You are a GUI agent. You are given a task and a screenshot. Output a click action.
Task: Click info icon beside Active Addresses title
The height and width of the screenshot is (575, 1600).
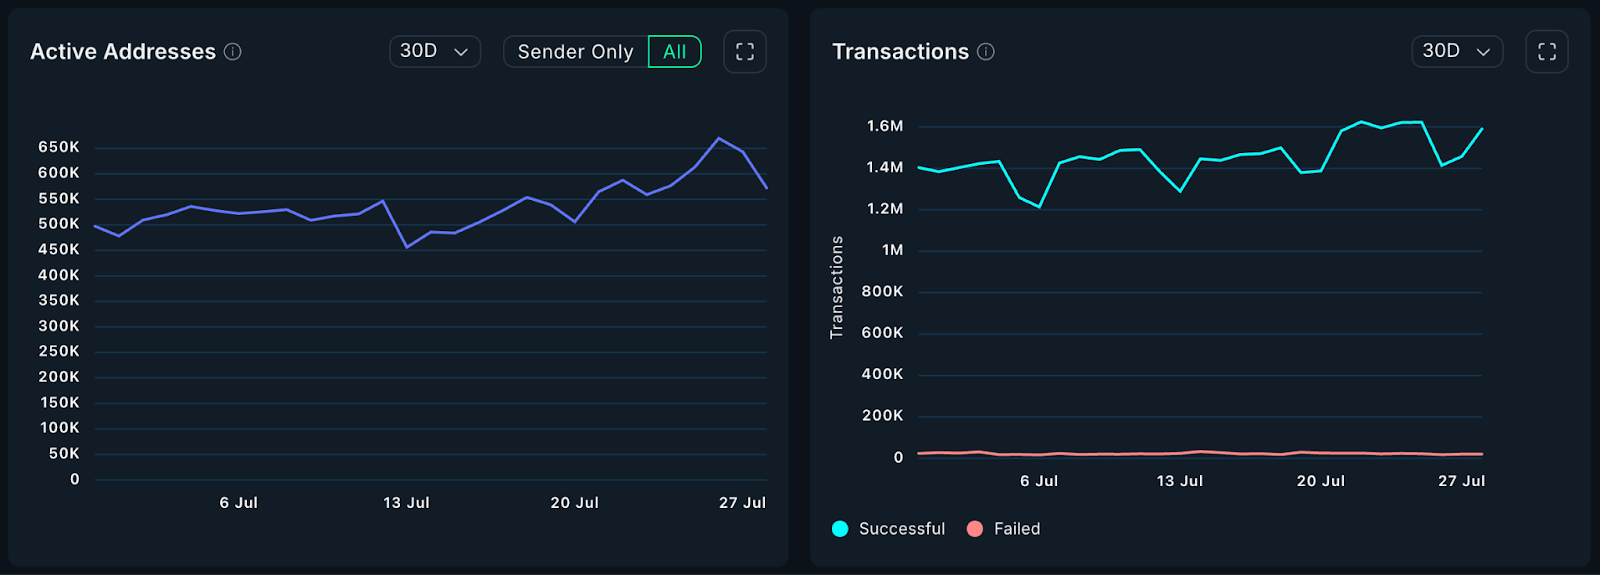tap(233, 52)
